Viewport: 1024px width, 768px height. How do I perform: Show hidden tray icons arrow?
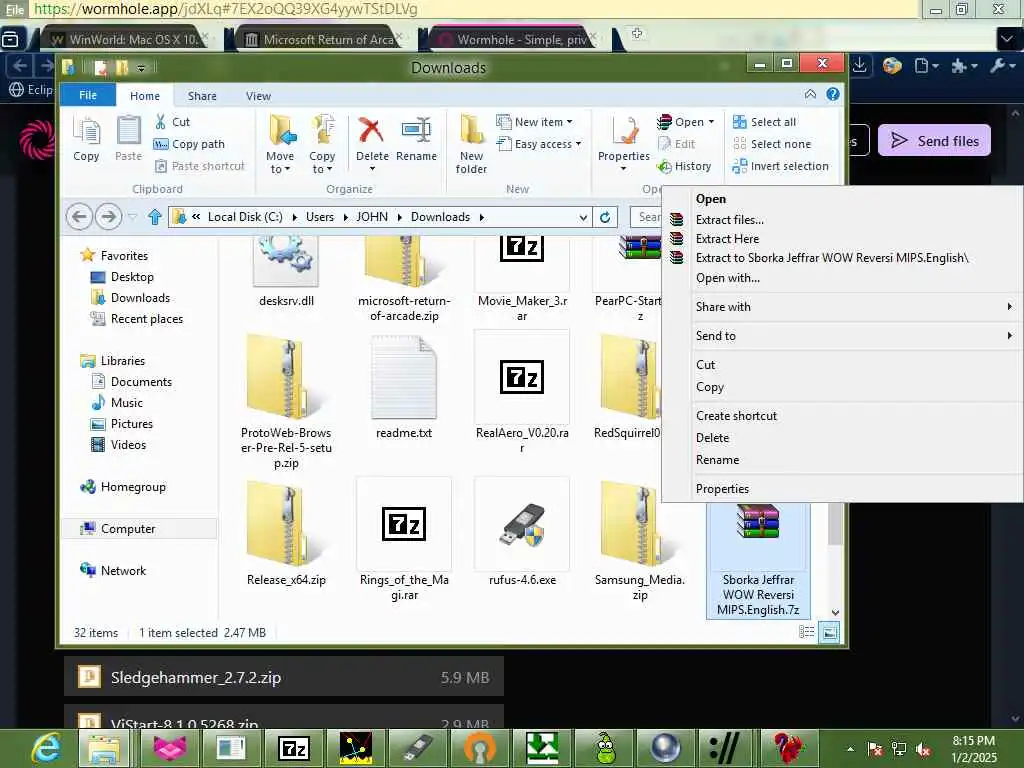(850, 749)
